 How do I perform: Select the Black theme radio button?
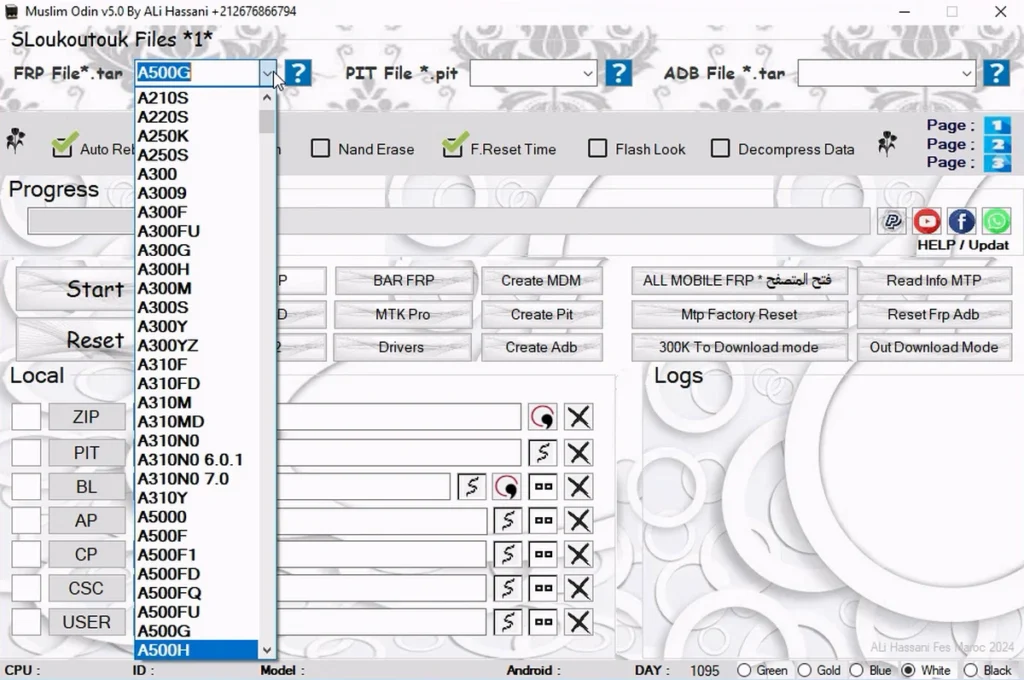pyautogui.click(x=970, y=670)
